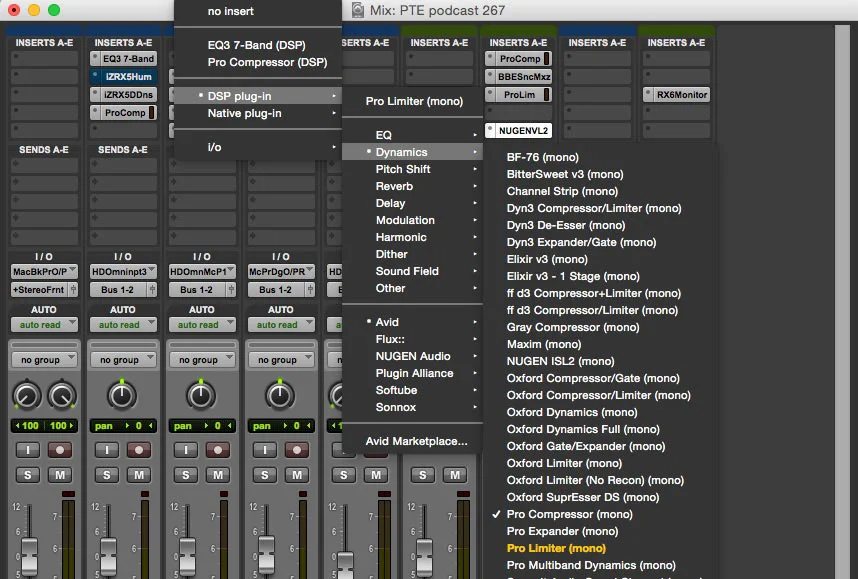Mute the second track
Viewport: 858px width, 579px height.
[x=139, y=475]
